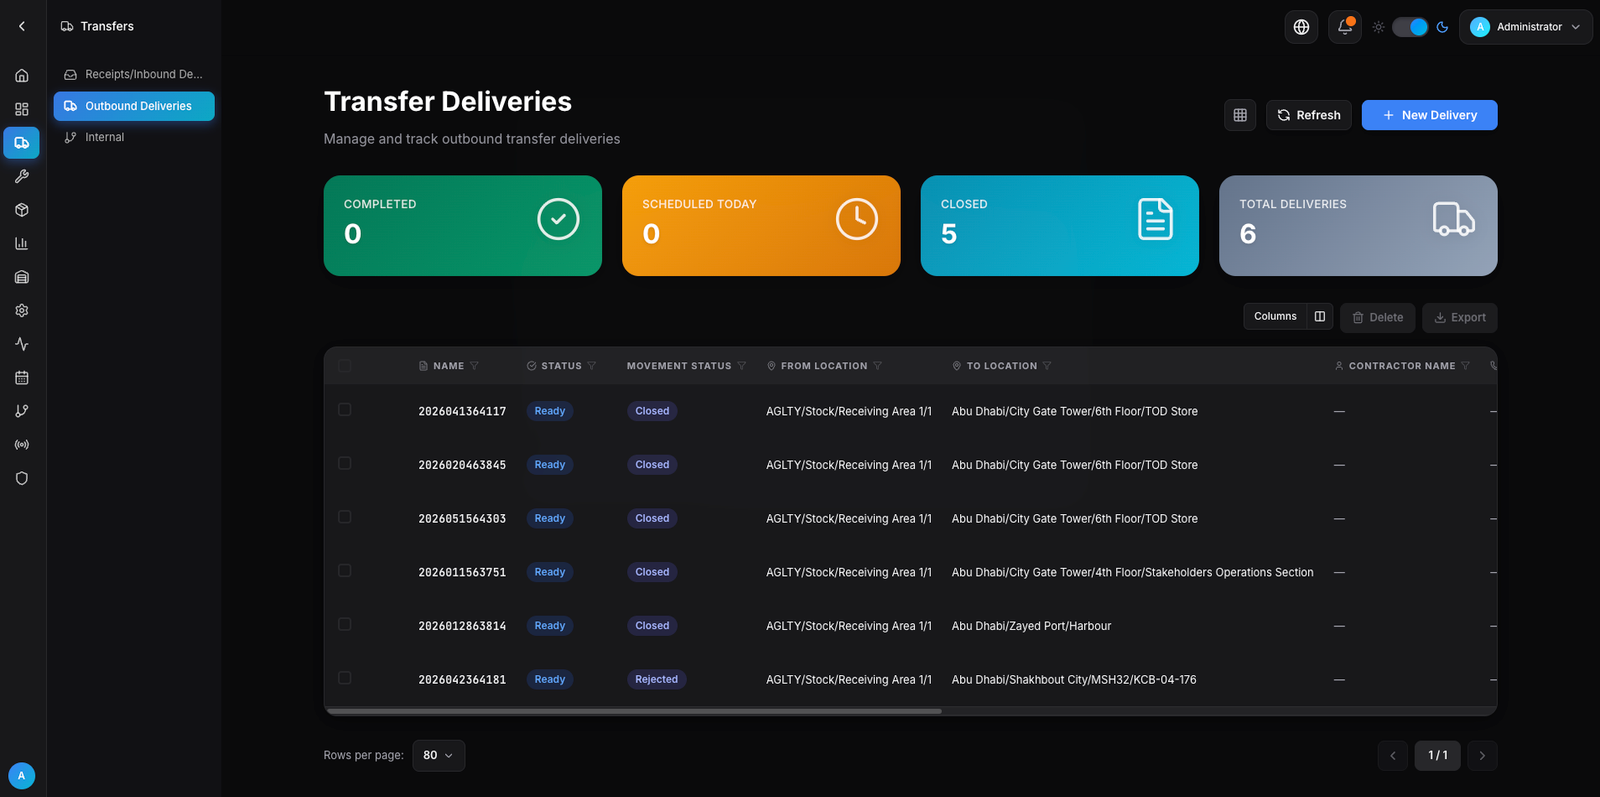The height and width of the screenshot is (797, 1600).
Task: Click the user avatar at sidebar bottom
Action: point(22,775)
